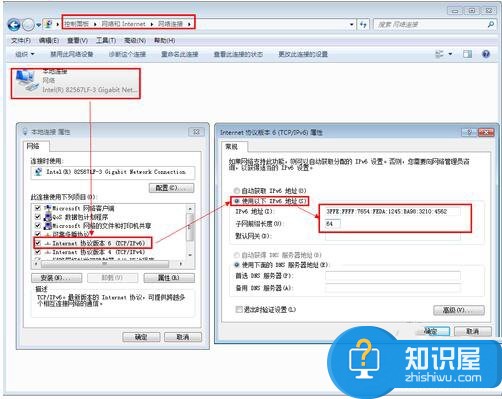The width and height of the screenshot is (502, 399).
Task: Click the IPv6 地址 input field
Action: click(392, 211)
